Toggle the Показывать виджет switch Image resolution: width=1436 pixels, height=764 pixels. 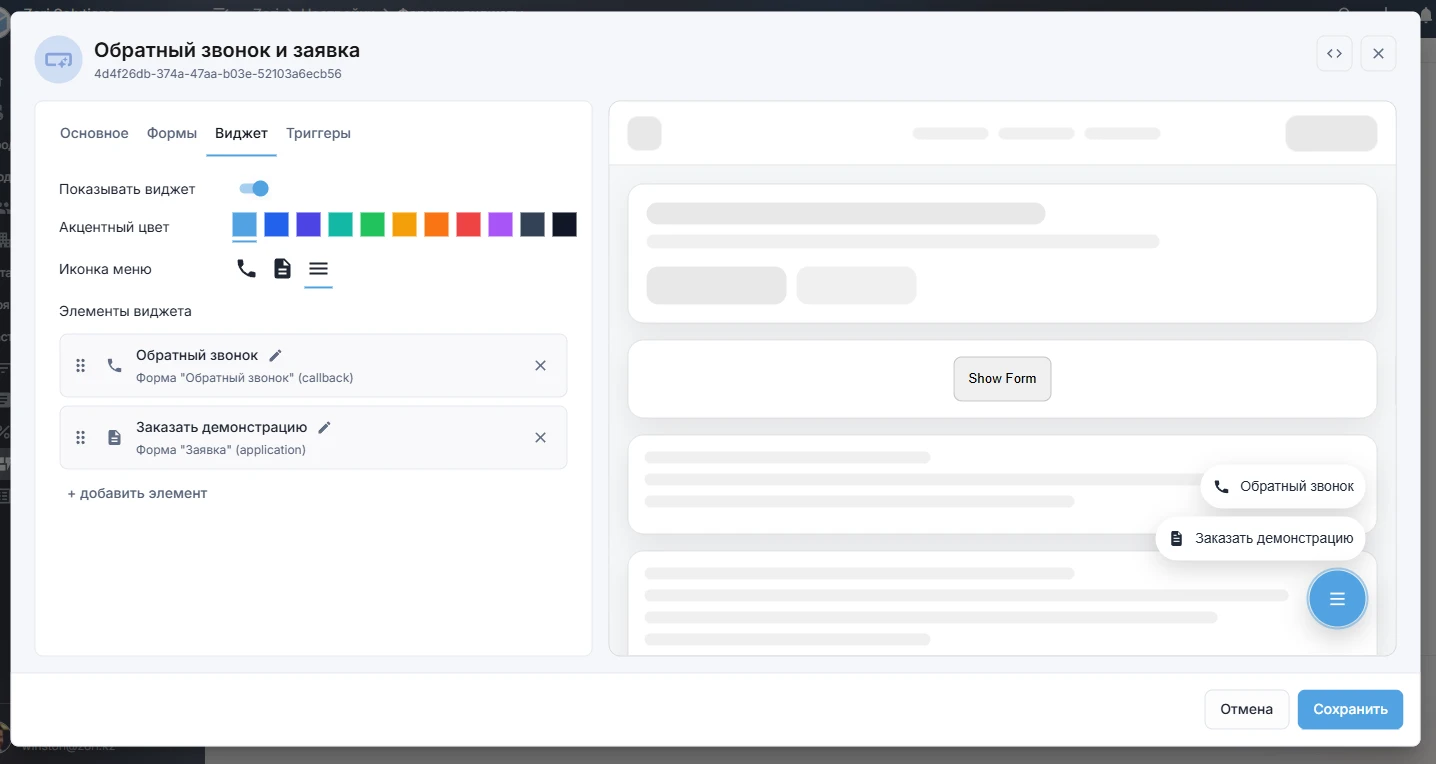point(254,189)
